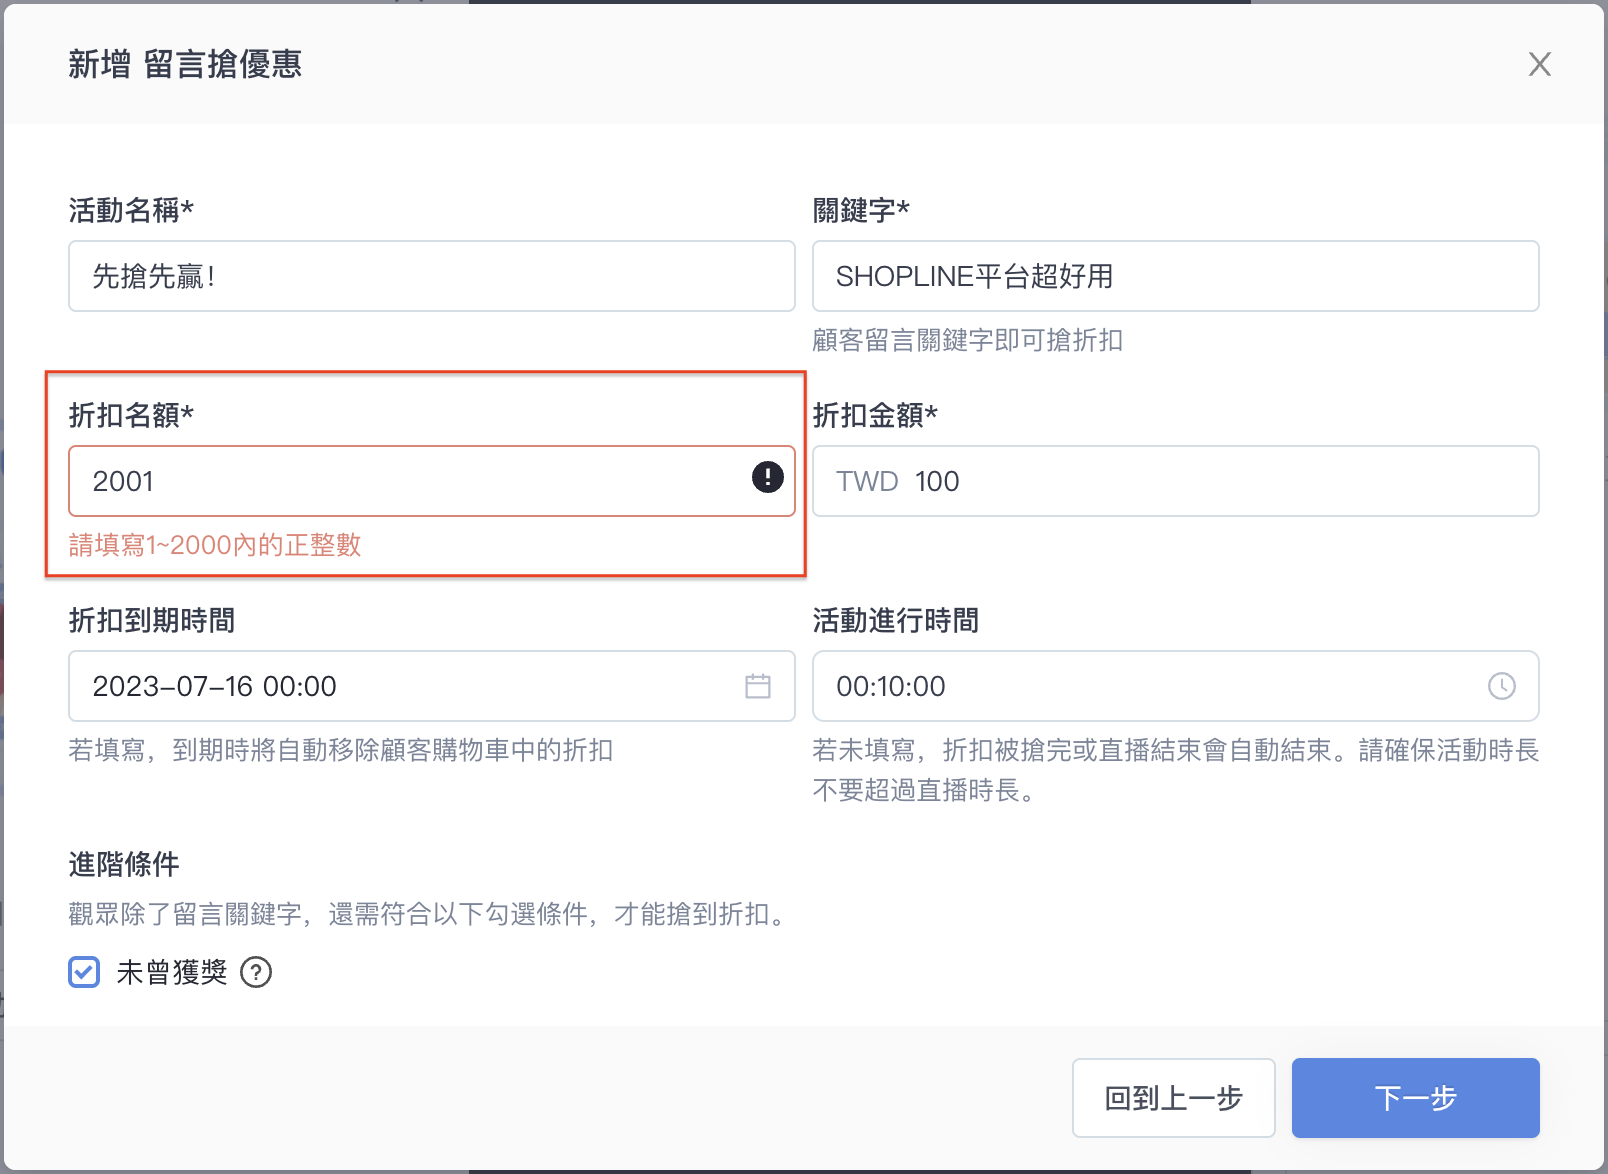Click the error exclamation icon in 折扣名額
Viewport: 1608px width, 1174px height.
[767, 477]
